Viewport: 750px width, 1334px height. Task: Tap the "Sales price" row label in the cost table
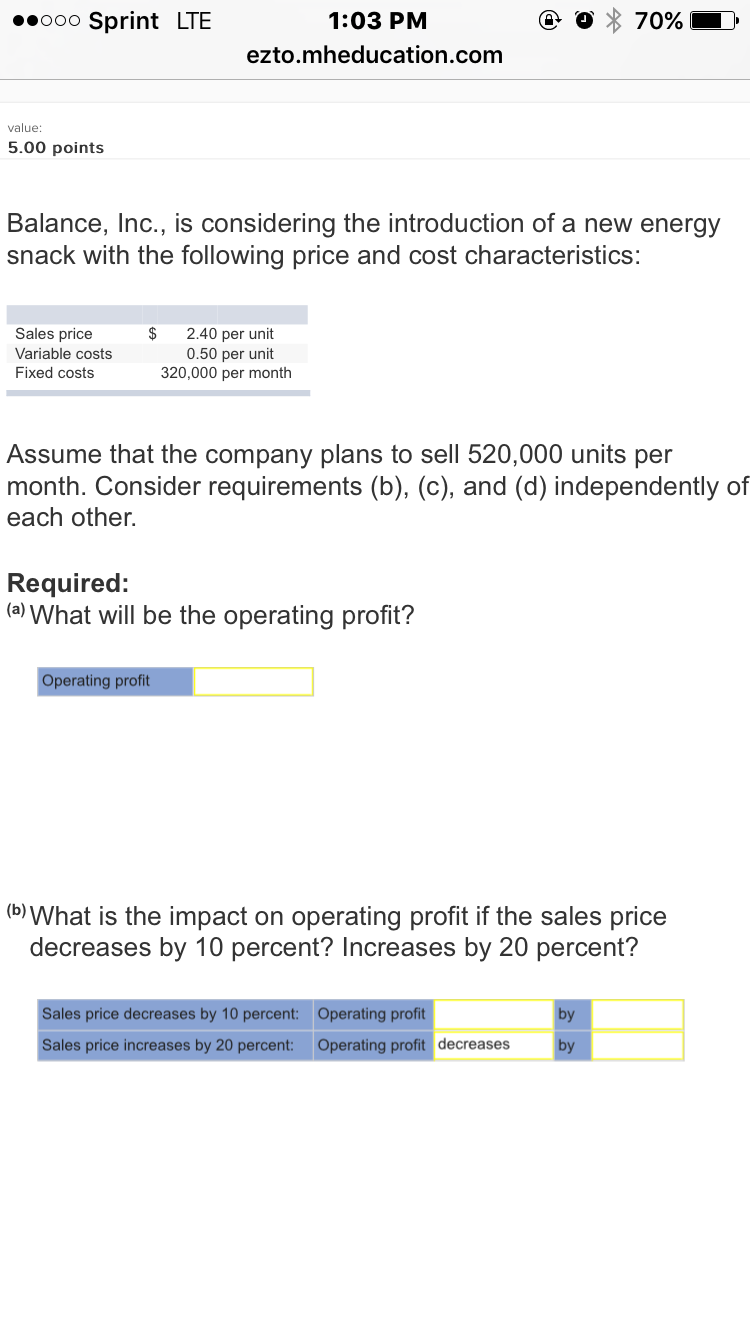[x=54, y=334]
